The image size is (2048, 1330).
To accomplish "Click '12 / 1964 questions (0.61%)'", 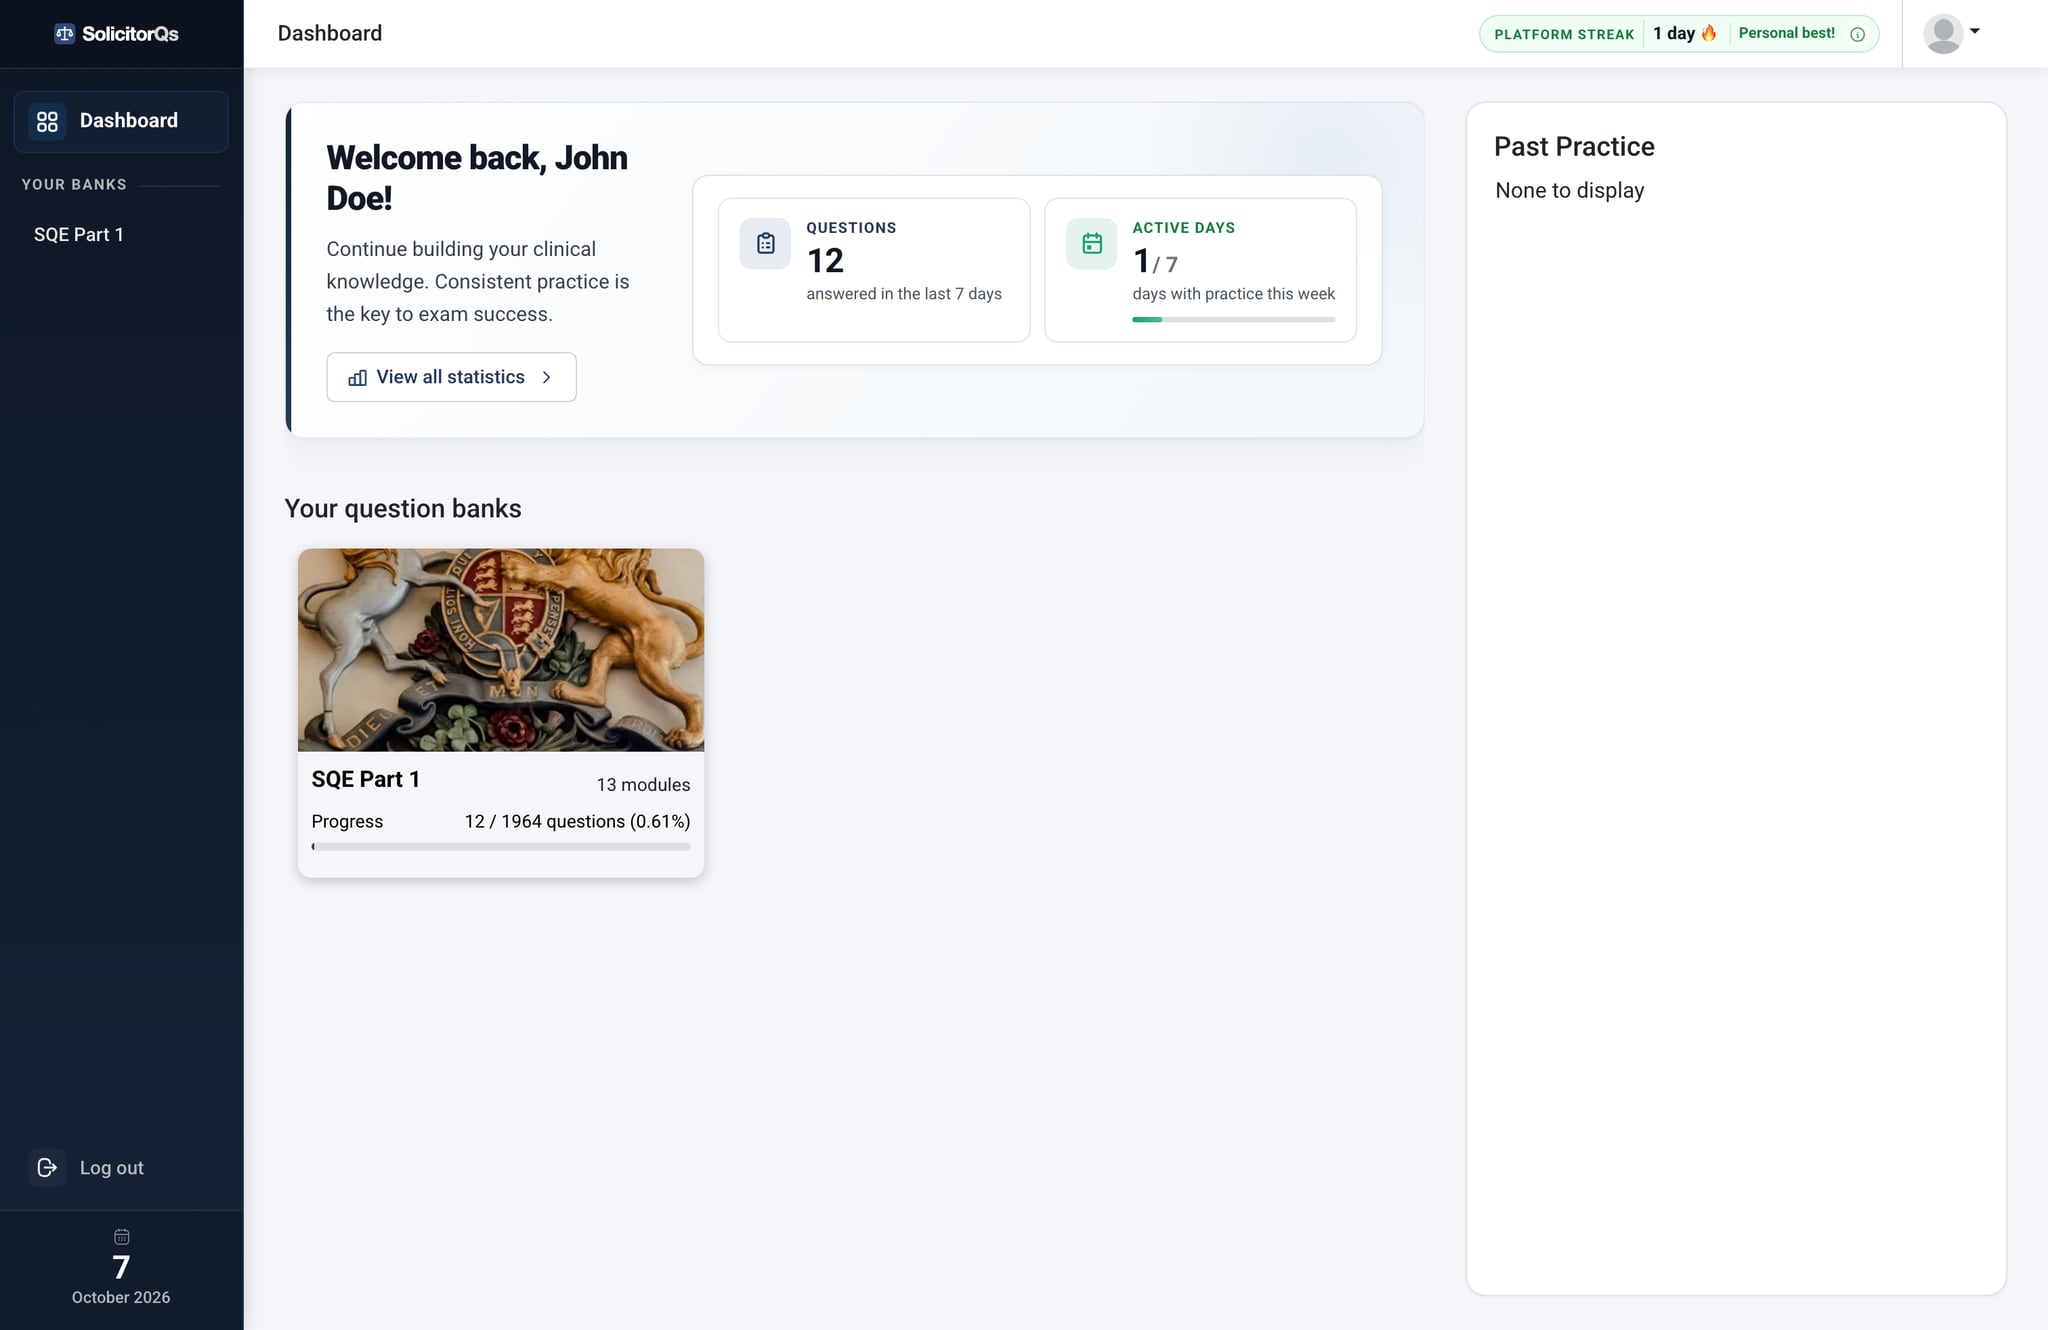I will click(x=578, y=821).
